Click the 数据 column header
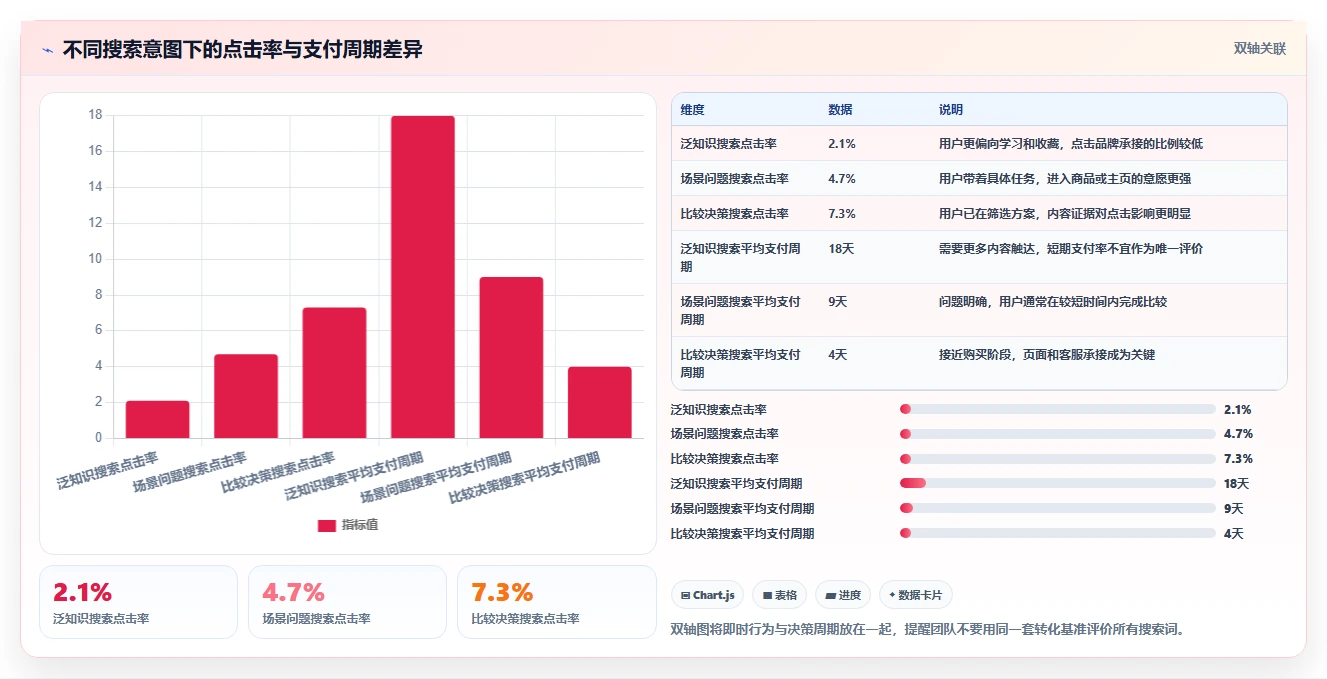 click(x=841, y=110)
